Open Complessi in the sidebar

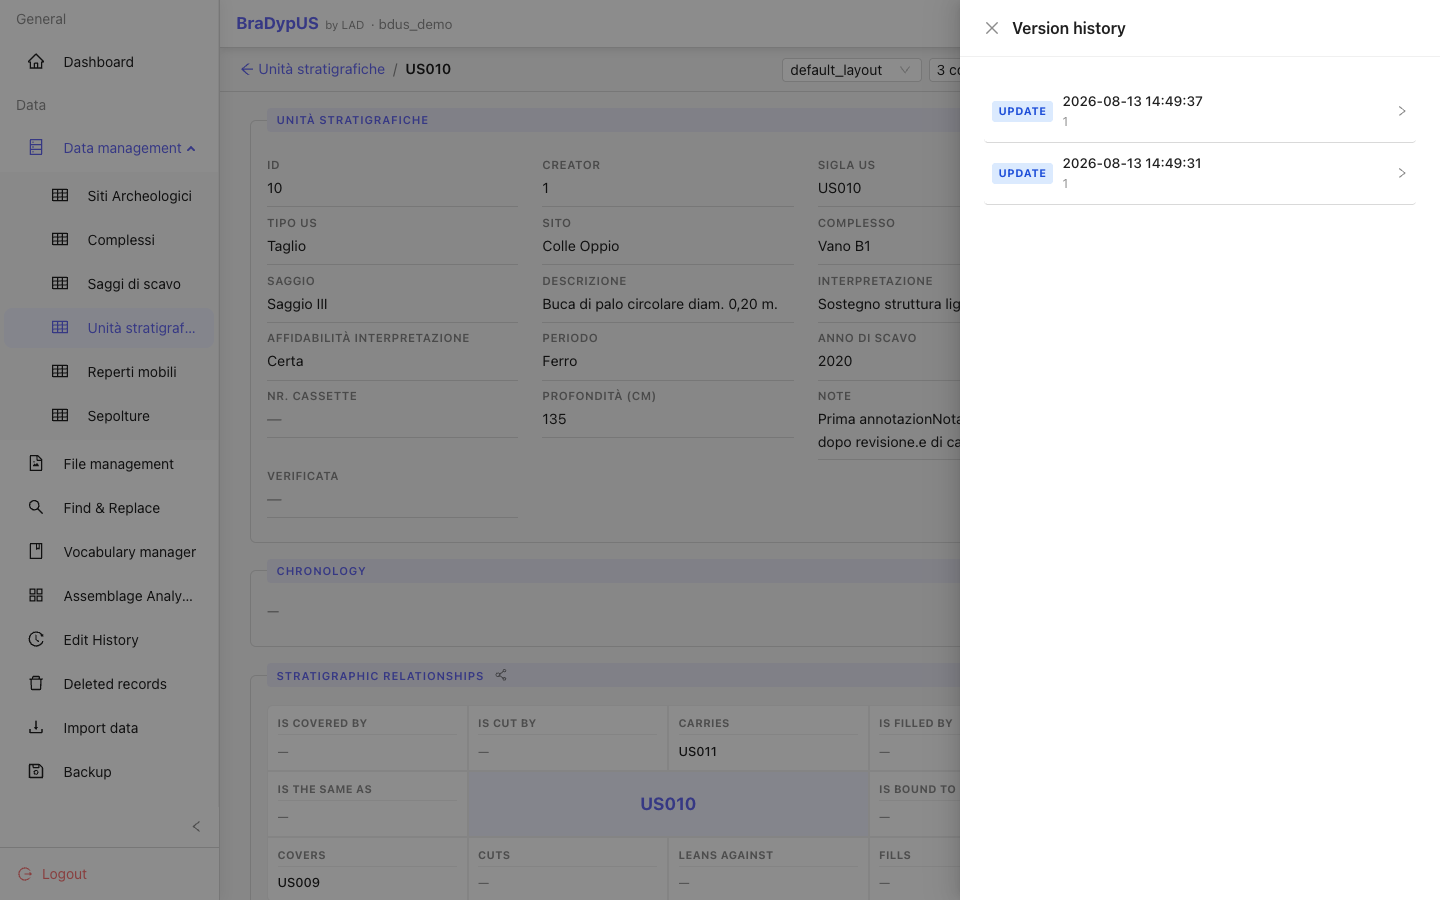coord(110,240)
